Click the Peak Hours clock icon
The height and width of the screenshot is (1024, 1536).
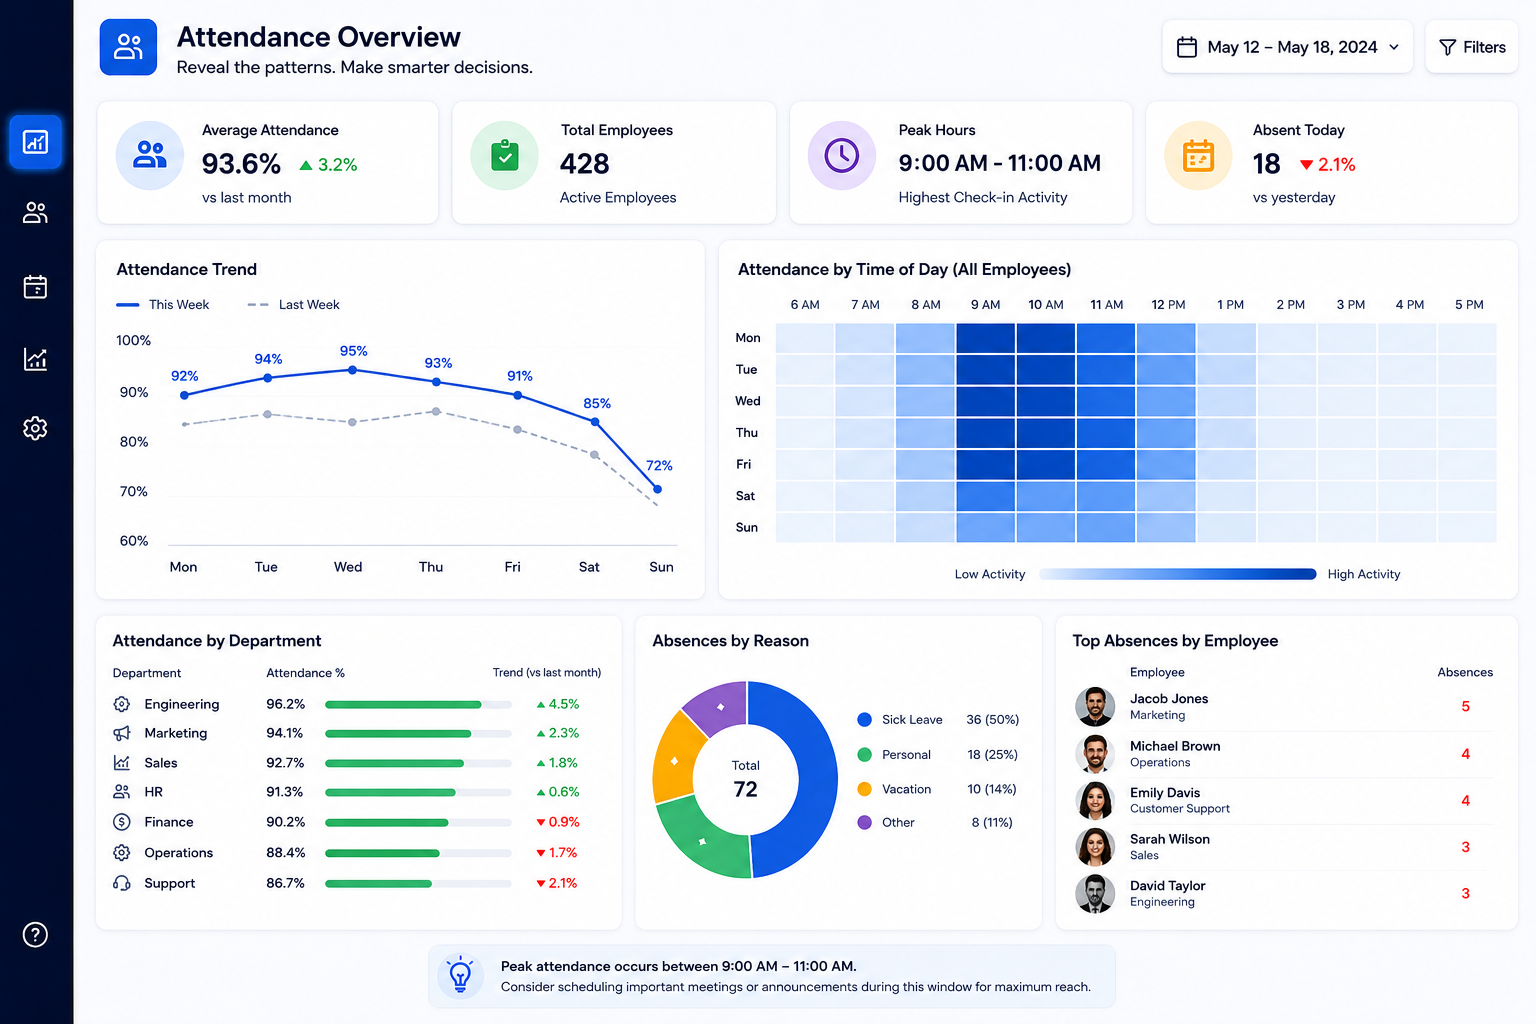pos(842,155)
